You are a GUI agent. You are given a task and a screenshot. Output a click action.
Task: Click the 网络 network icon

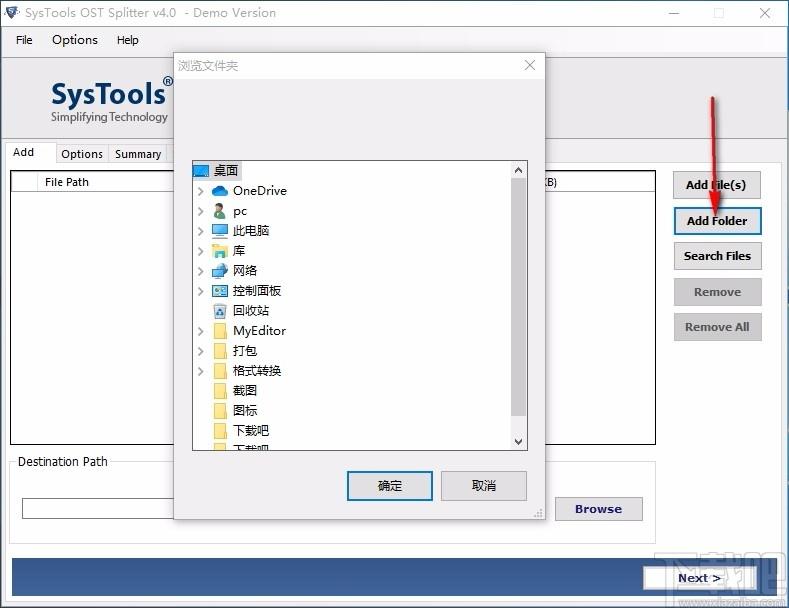220,271
